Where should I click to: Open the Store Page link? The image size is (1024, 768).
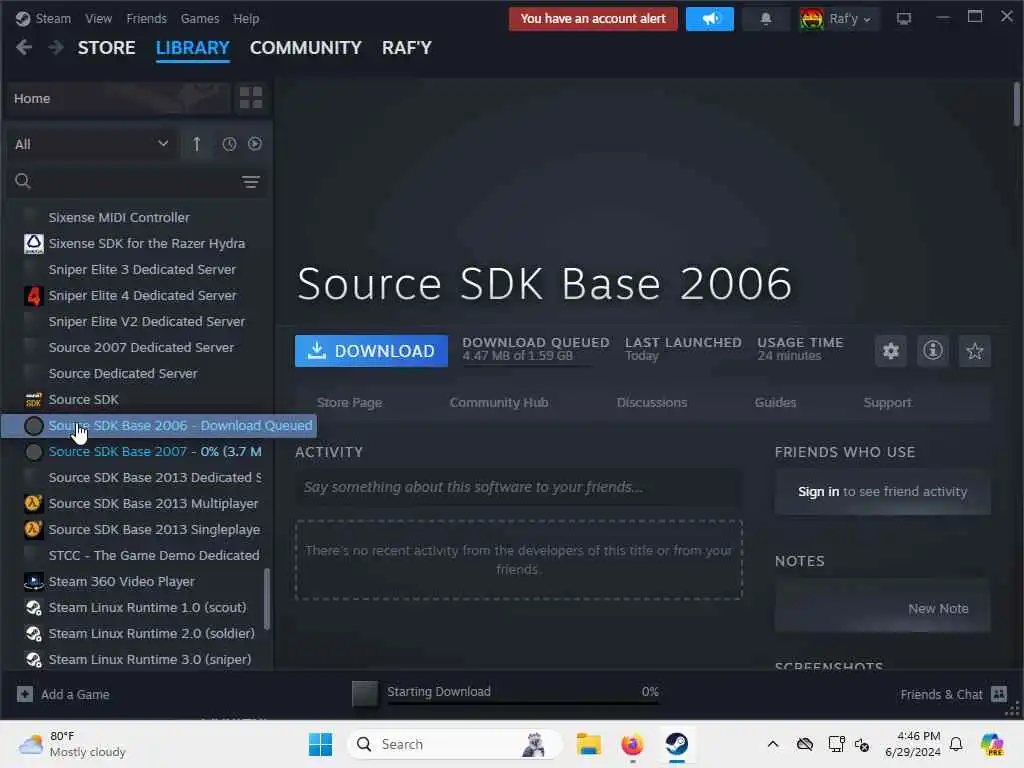point(349,403)
